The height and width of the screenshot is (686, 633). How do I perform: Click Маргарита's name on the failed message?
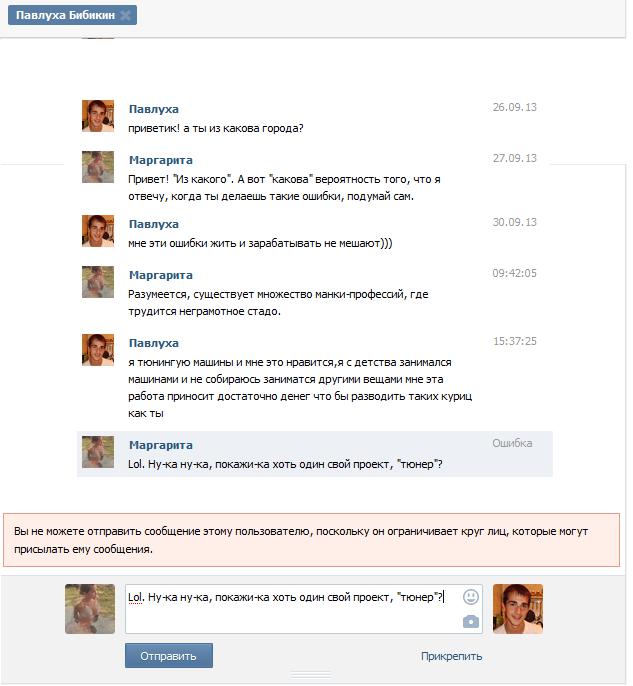(160, 445)
